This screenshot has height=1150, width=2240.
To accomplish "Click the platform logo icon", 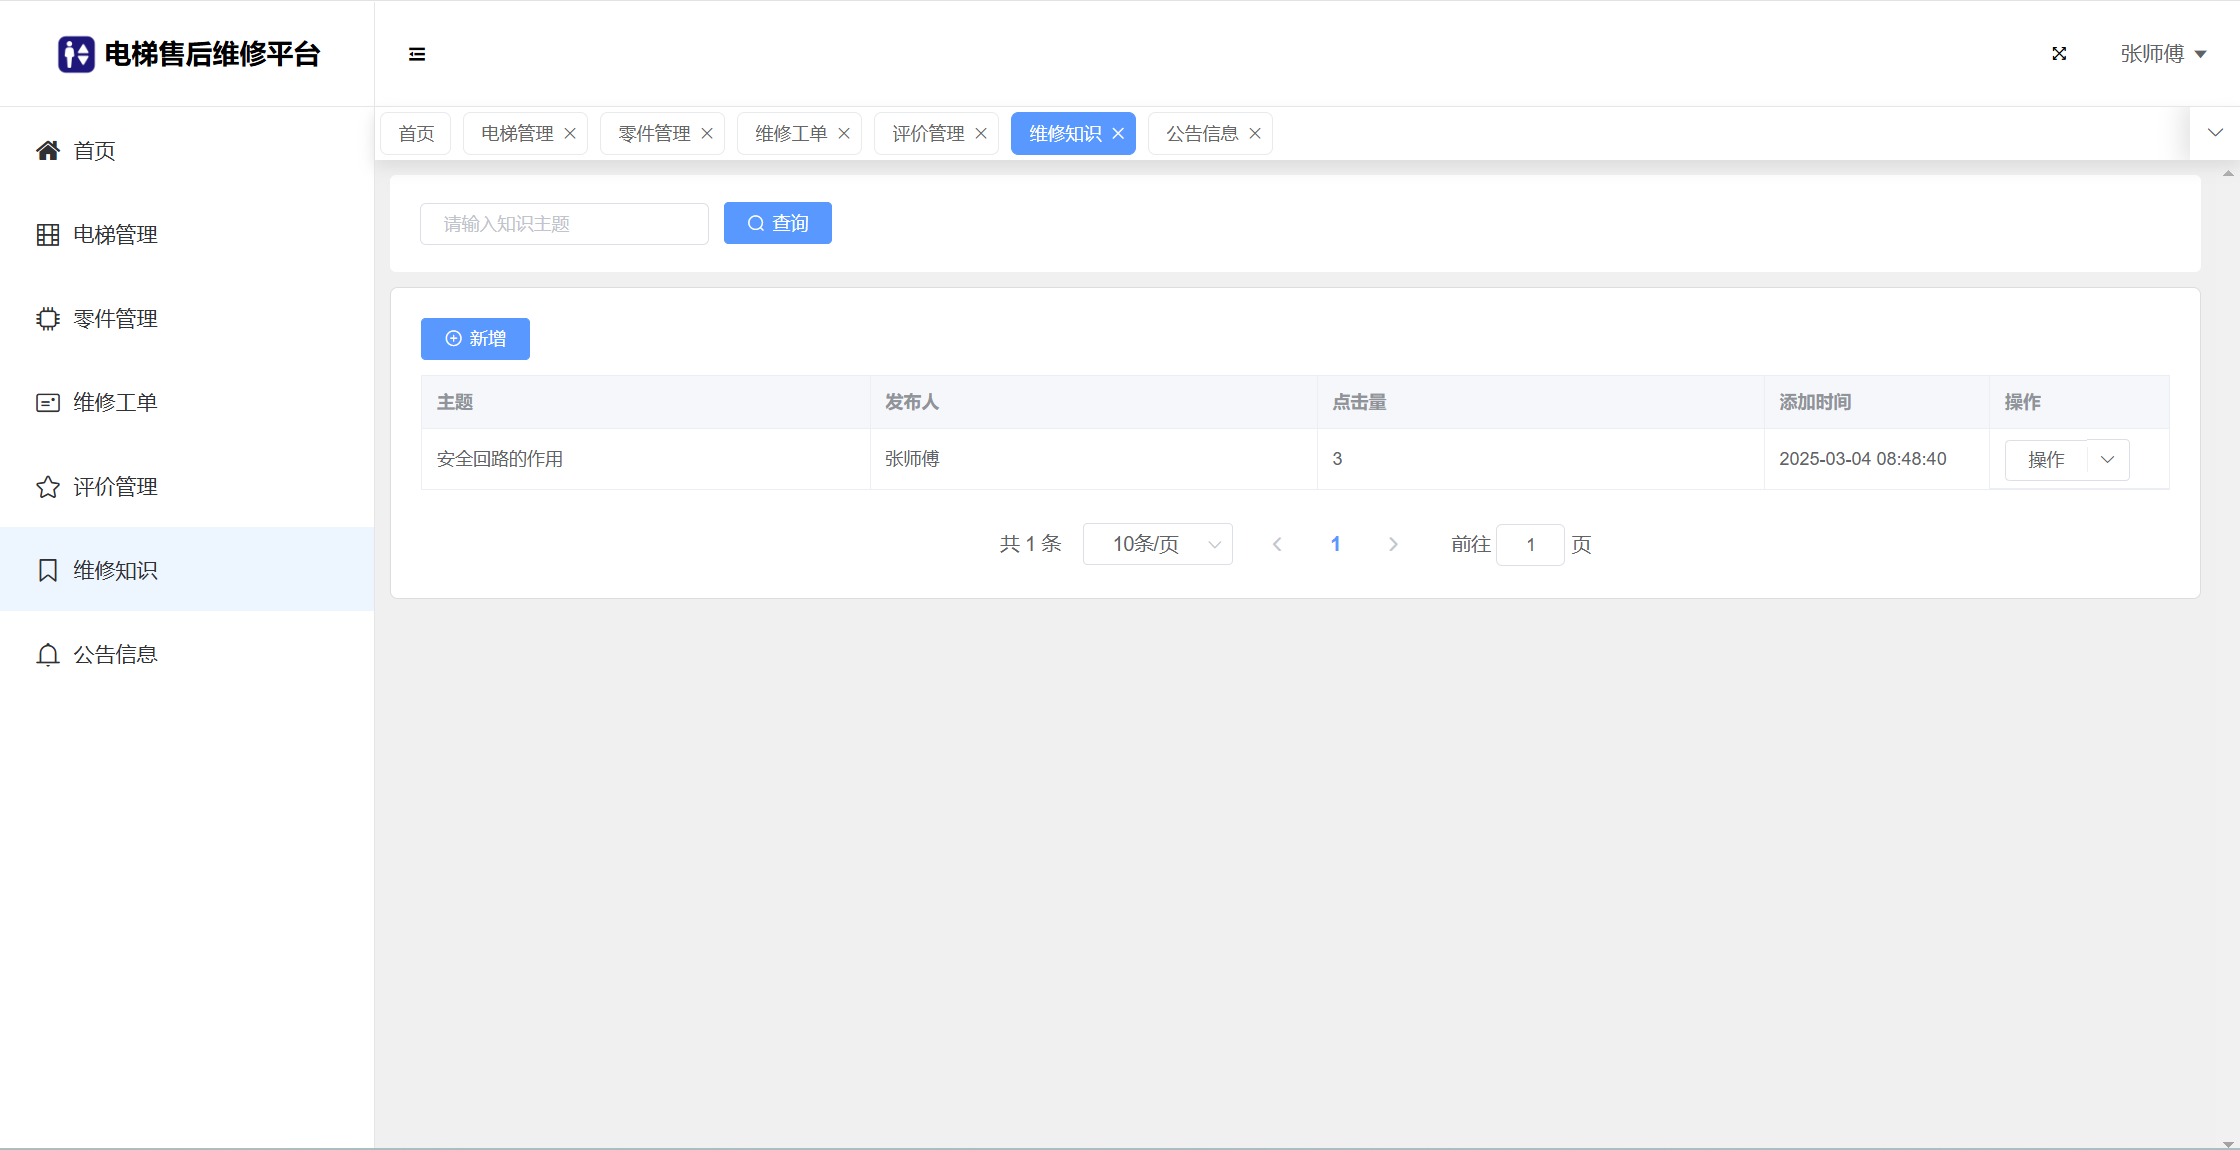I will pos(76,54).
